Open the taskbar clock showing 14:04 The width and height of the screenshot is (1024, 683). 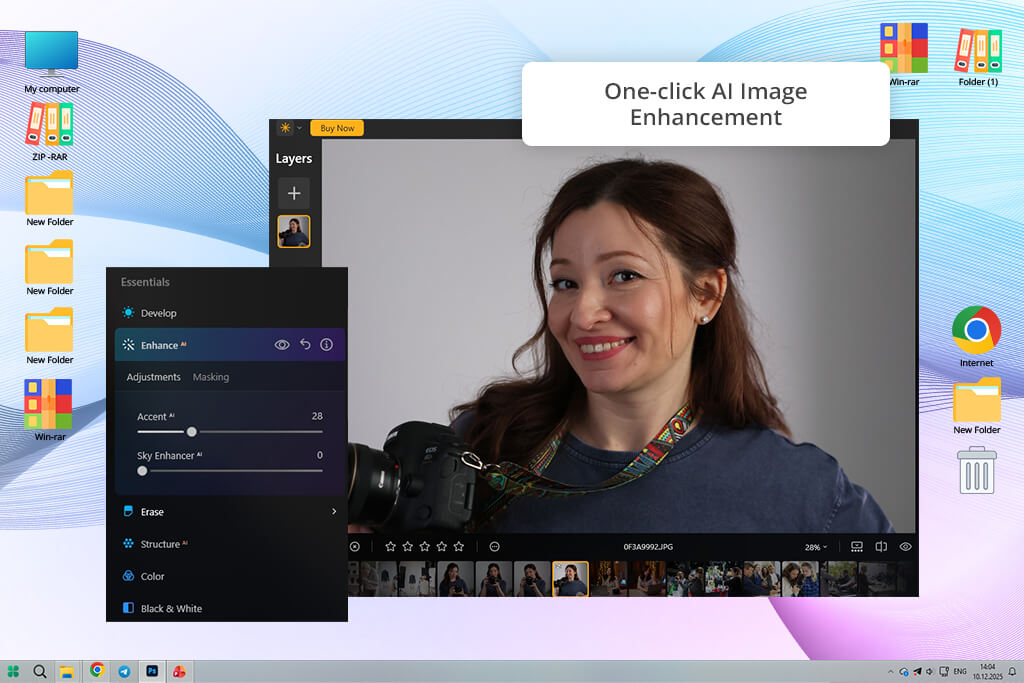[987, 672]
